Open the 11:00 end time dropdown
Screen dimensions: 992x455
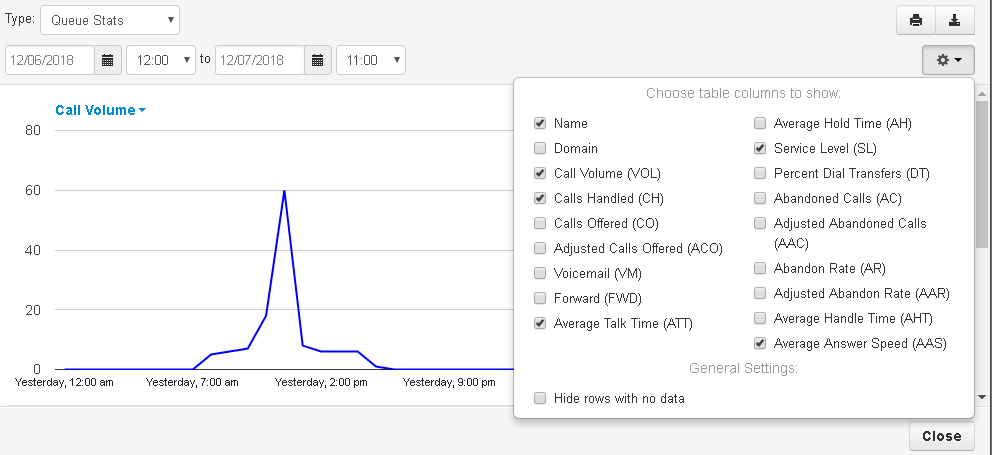(x=370, y=60)
